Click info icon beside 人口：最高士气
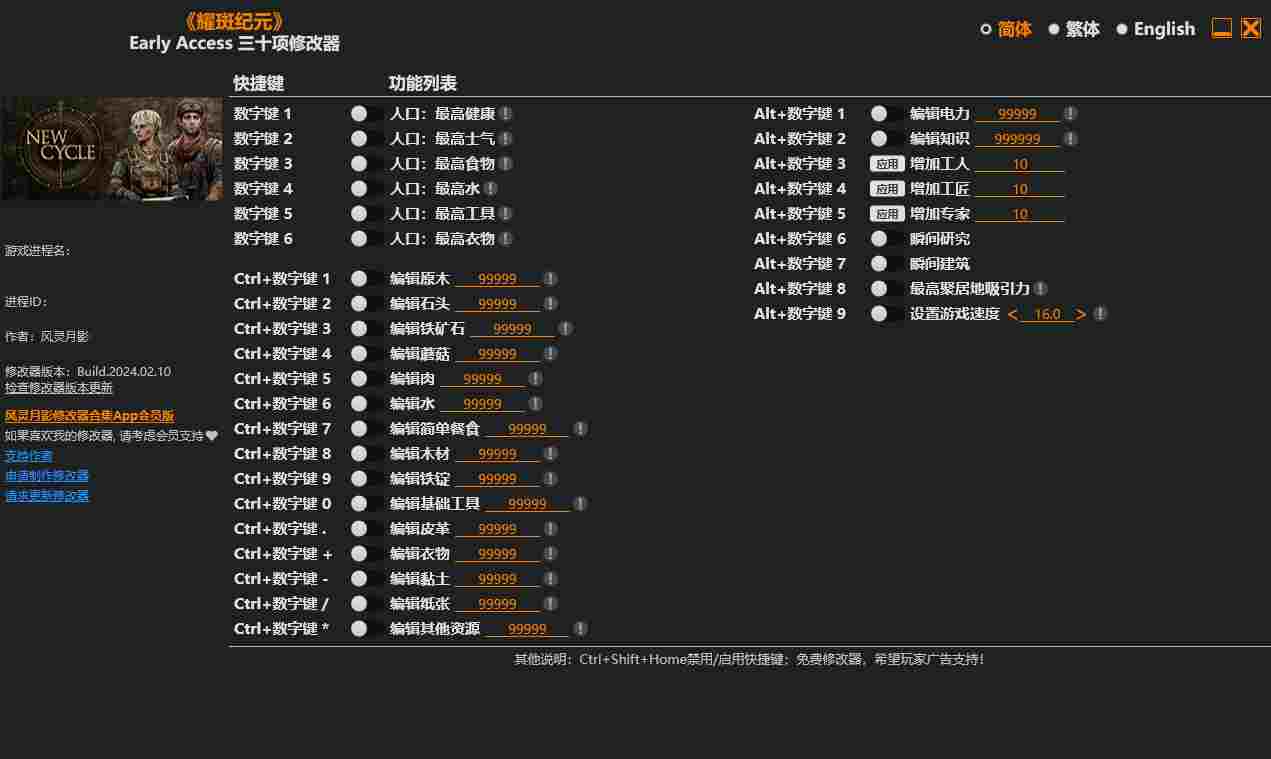 (x=506, y=139)
